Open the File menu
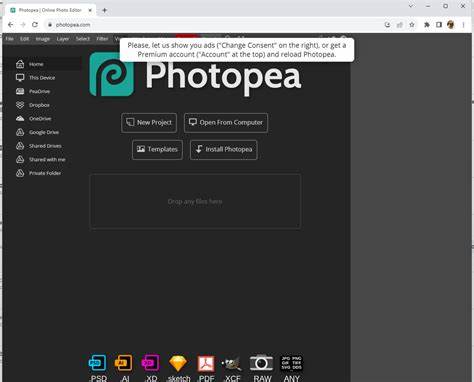474x382 pixels. click(x=10, y=39)
